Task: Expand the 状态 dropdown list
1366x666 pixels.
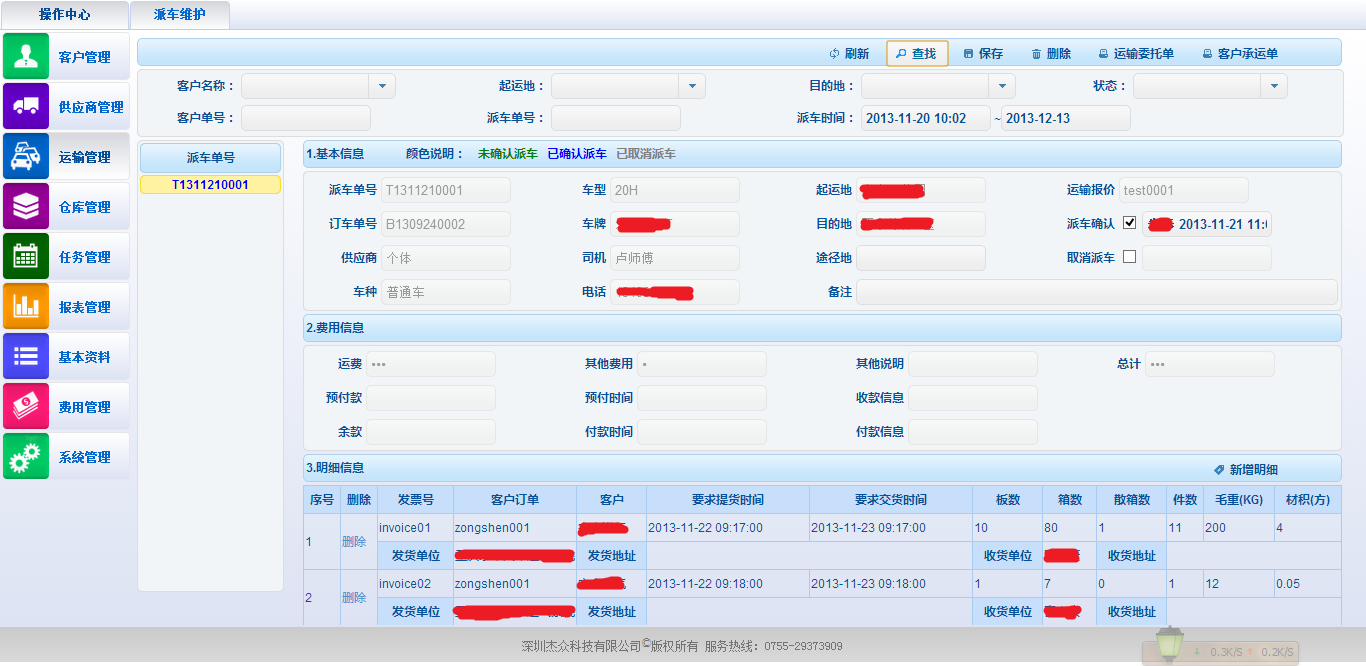Action: click(x=1274, y=87)
